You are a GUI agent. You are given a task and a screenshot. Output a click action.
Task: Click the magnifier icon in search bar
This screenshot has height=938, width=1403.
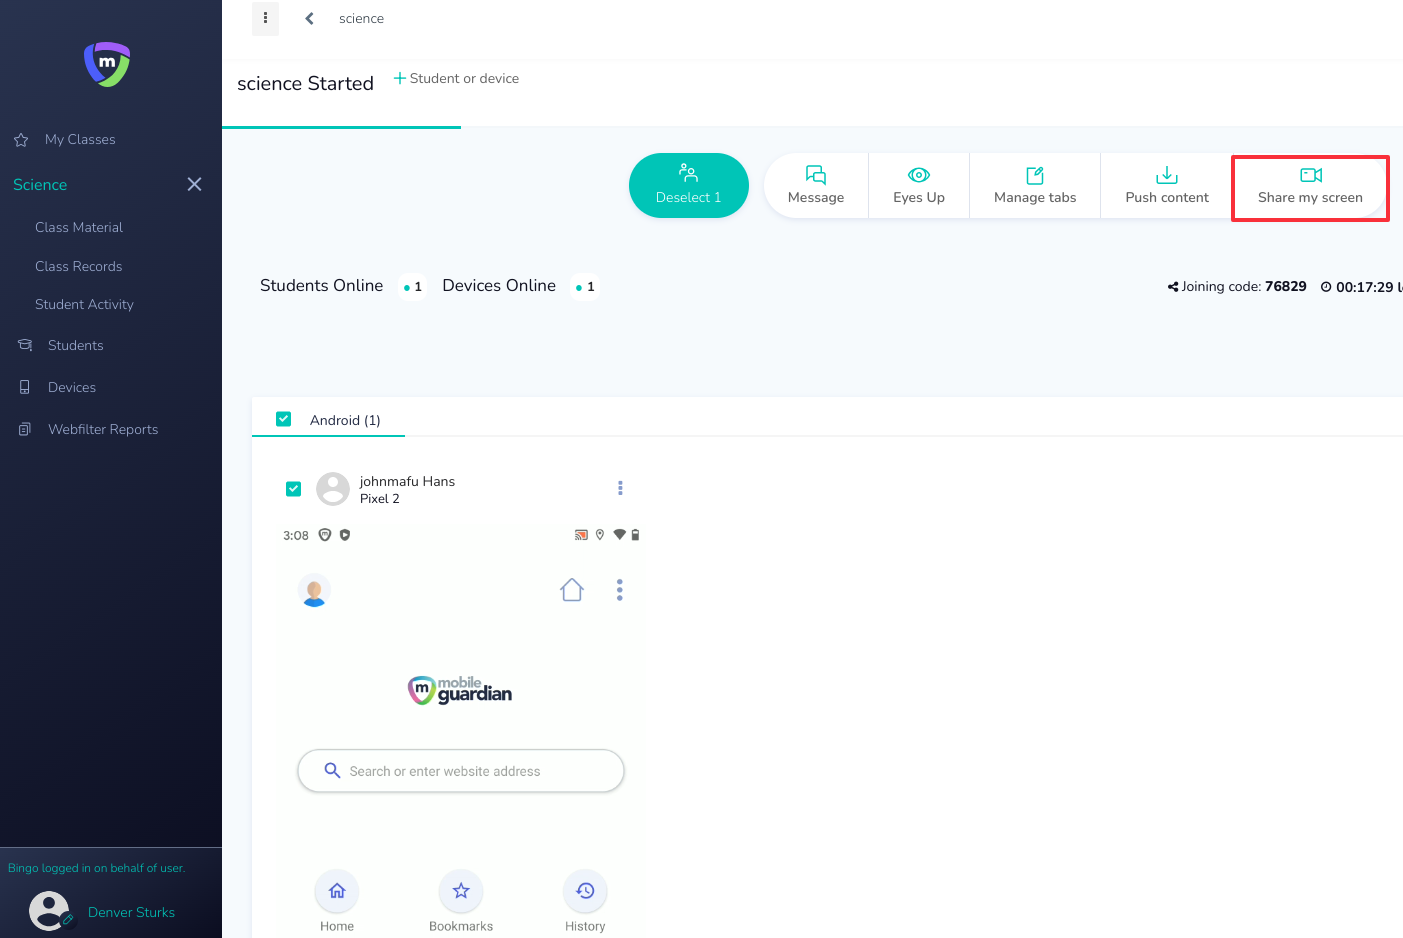coord(332,770)
